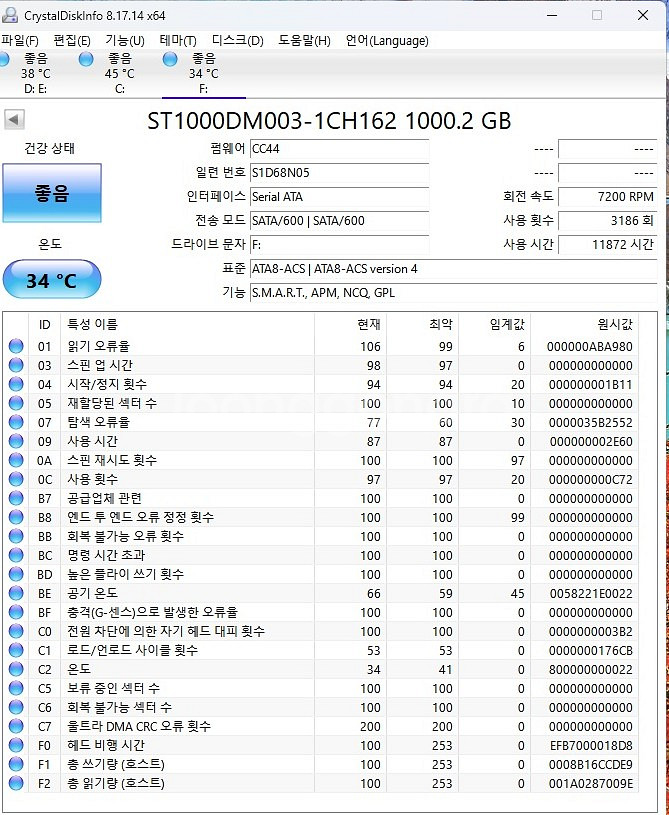Click the blue status orb for drive C:
This screenshot has height=815, width=669.
pos(86,59)
